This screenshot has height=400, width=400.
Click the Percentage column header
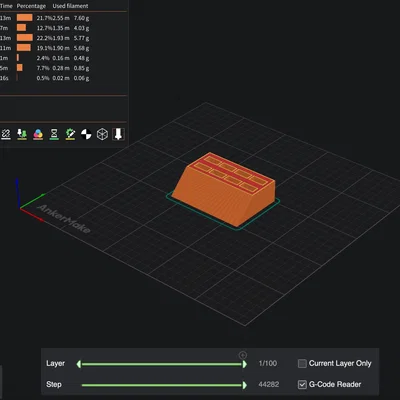31,6
